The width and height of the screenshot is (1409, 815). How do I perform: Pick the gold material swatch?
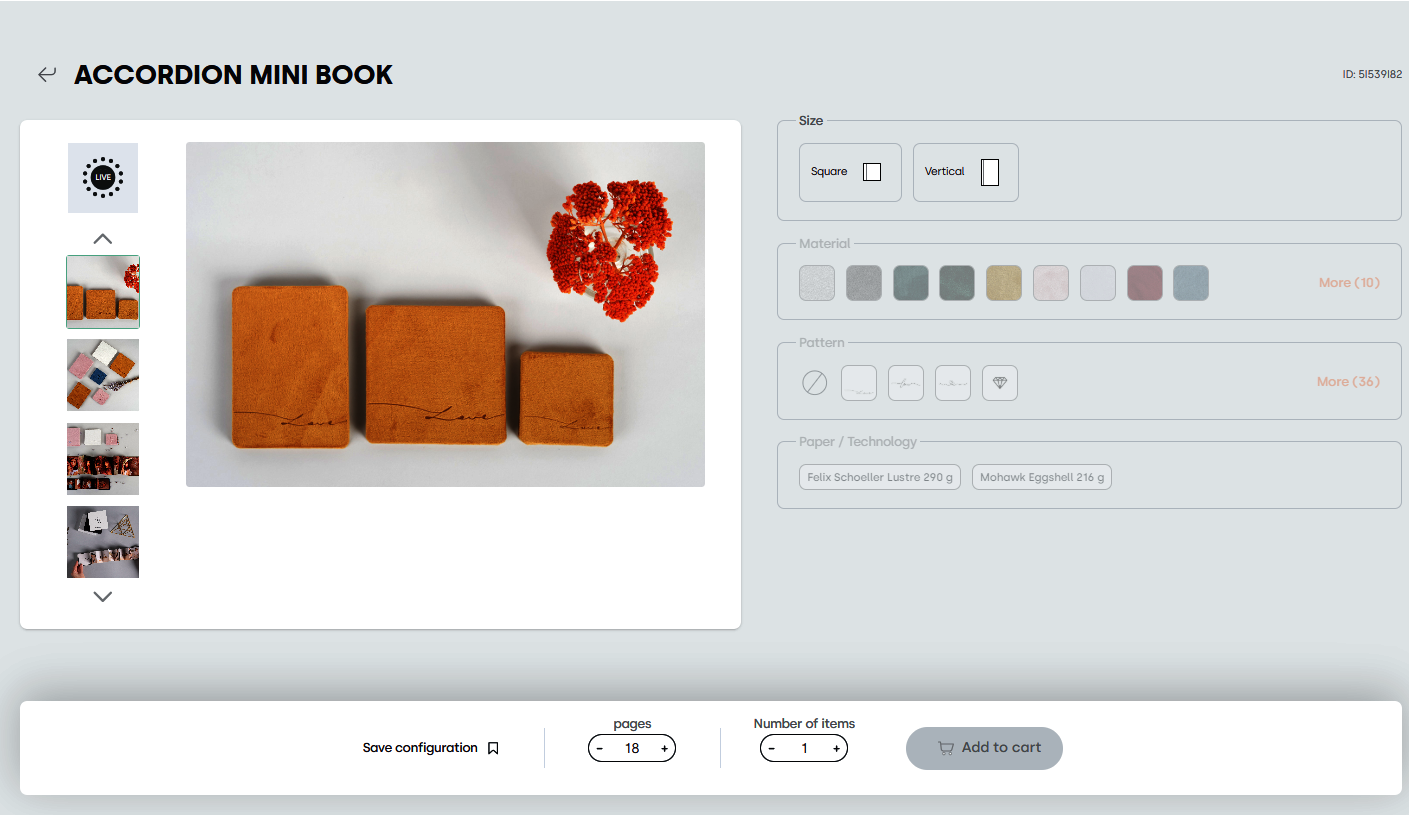[x=1004, y=283]
